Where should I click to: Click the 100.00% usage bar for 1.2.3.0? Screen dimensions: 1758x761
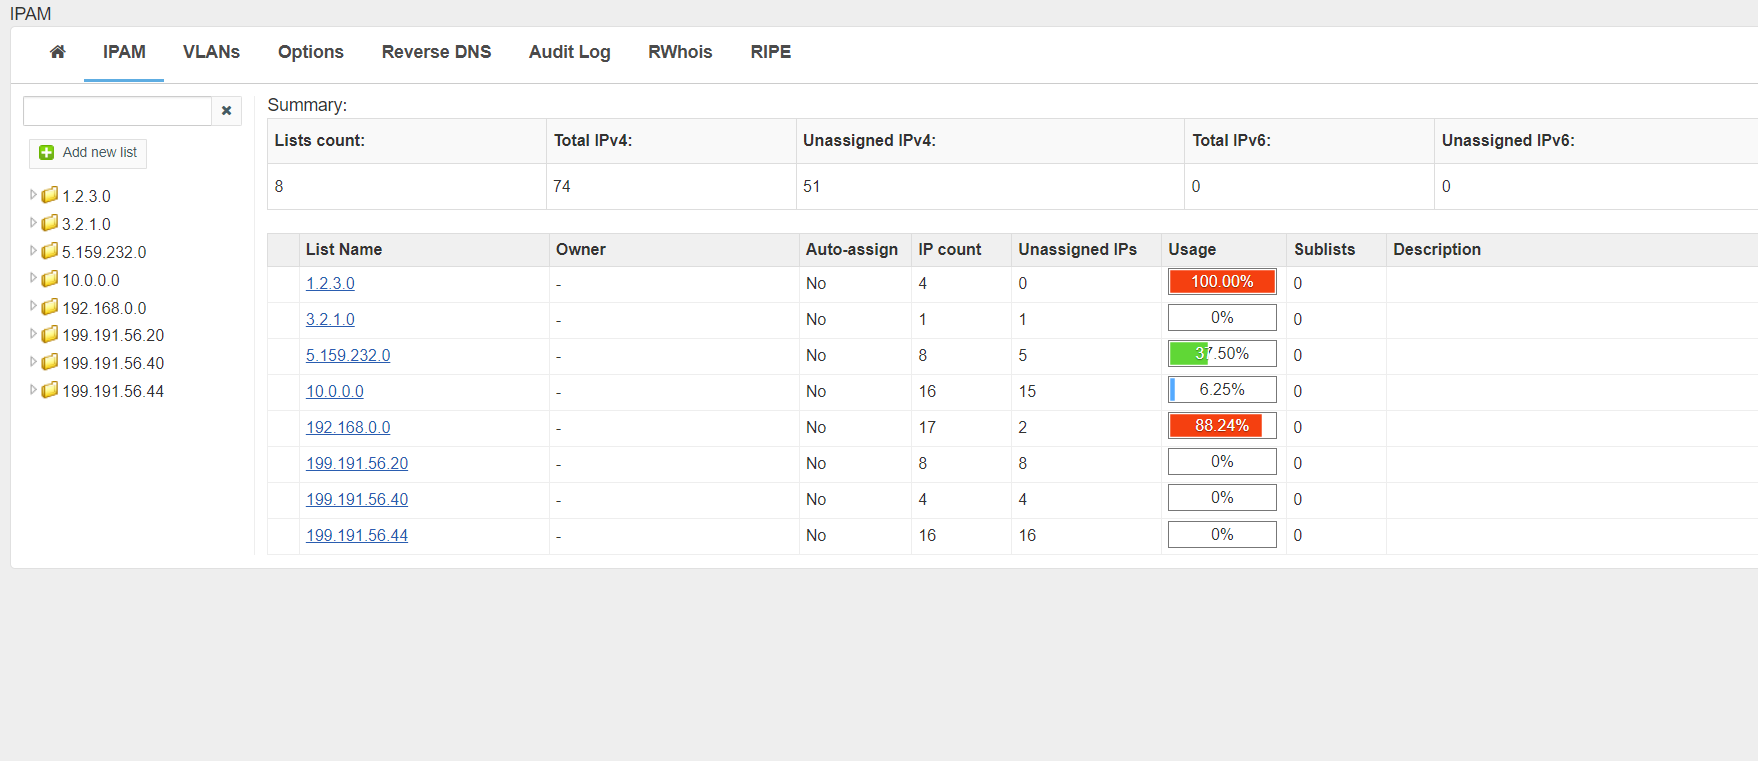(x=1222, y=282)
